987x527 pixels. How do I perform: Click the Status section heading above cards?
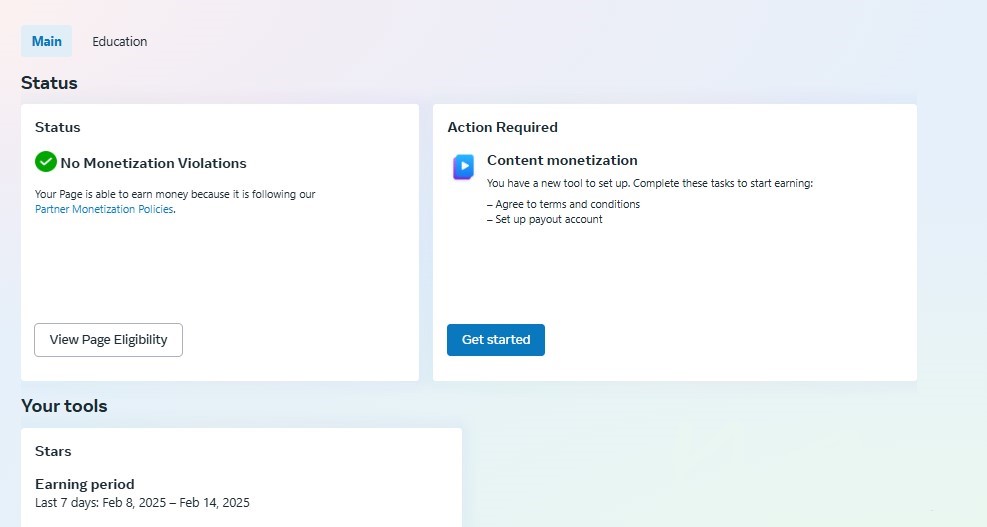pos(49,83)
